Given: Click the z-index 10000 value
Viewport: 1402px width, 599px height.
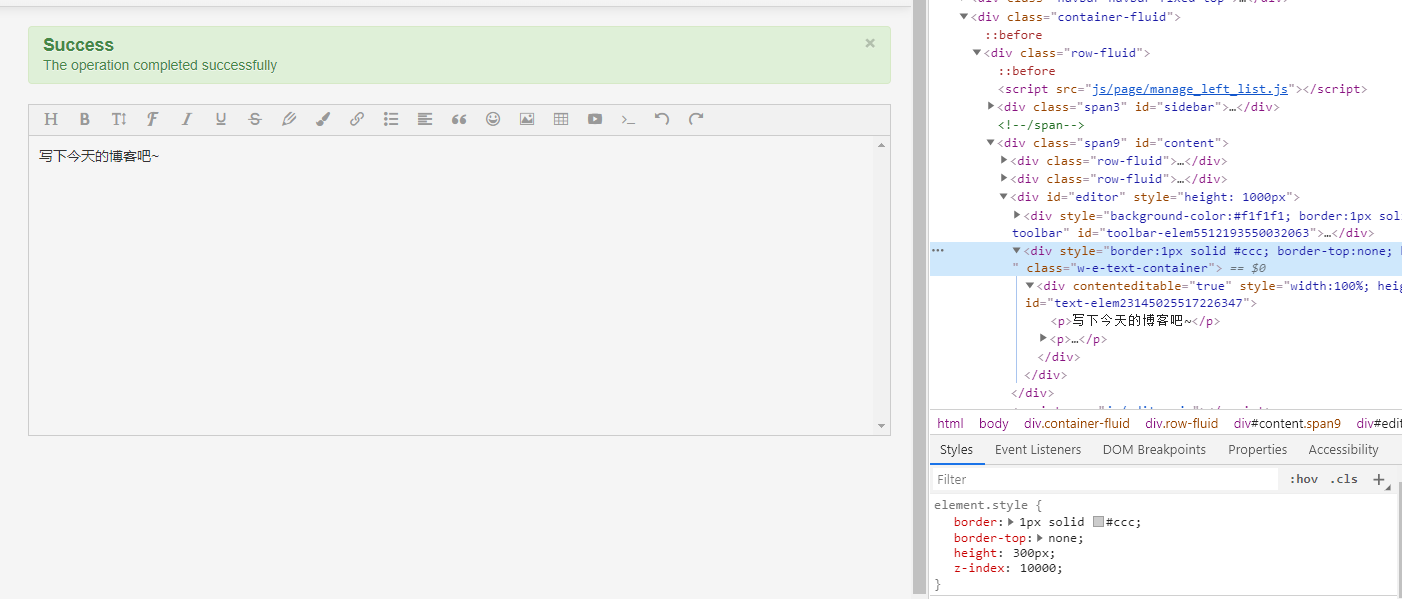Looking at the screenshot, I should 1039,568.
